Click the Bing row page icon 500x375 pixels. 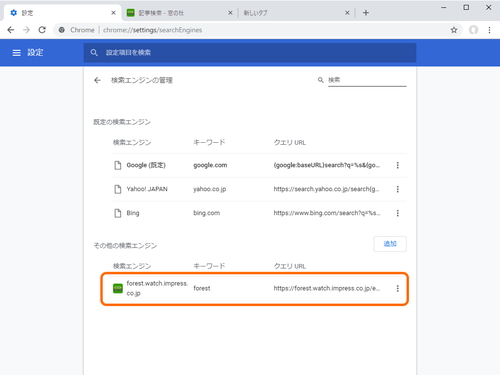pos(118,213)
